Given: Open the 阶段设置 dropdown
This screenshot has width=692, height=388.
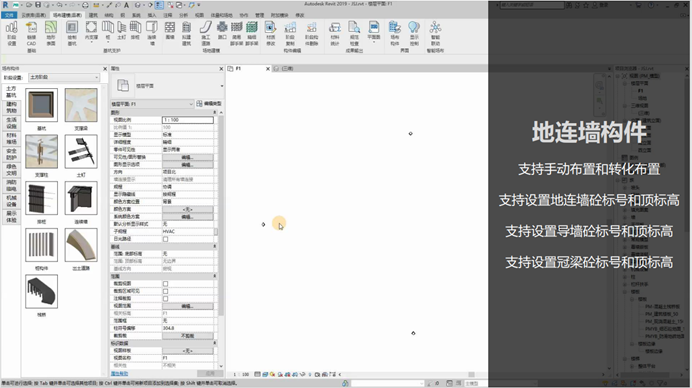Looking at the screenshot, I should (x=64, y=77).
